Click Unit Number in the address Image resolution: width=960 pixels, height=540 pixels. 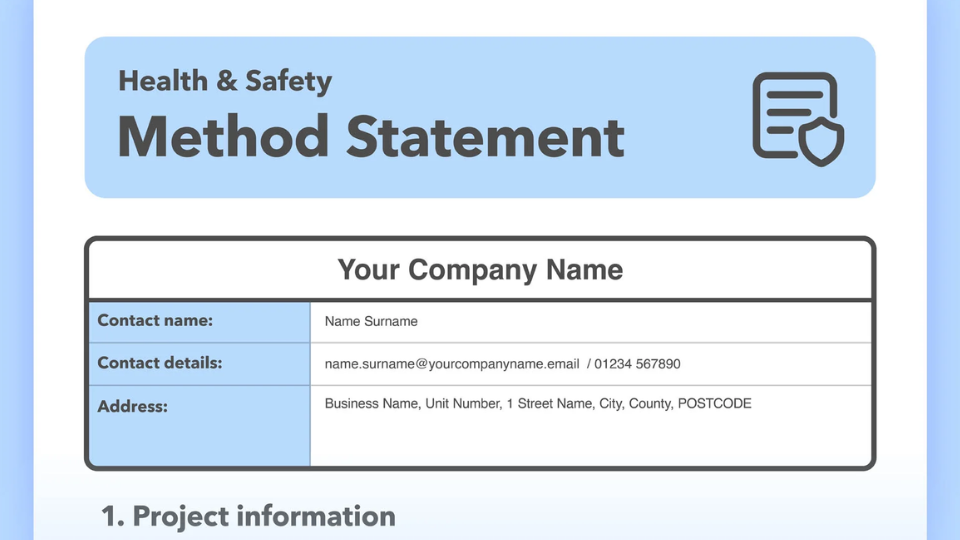click(459, 404)
